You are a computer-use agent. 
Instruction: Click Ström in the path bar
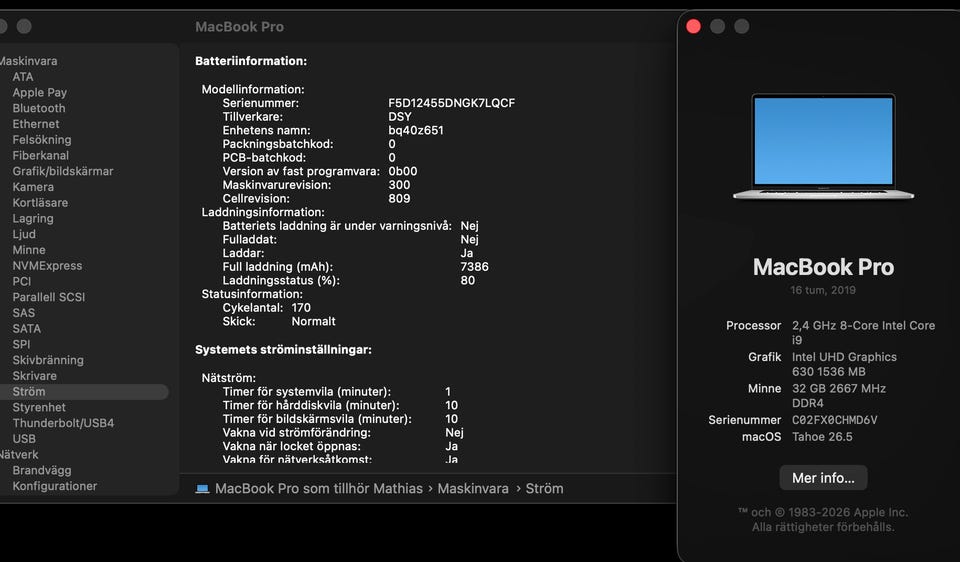(544, 489)
